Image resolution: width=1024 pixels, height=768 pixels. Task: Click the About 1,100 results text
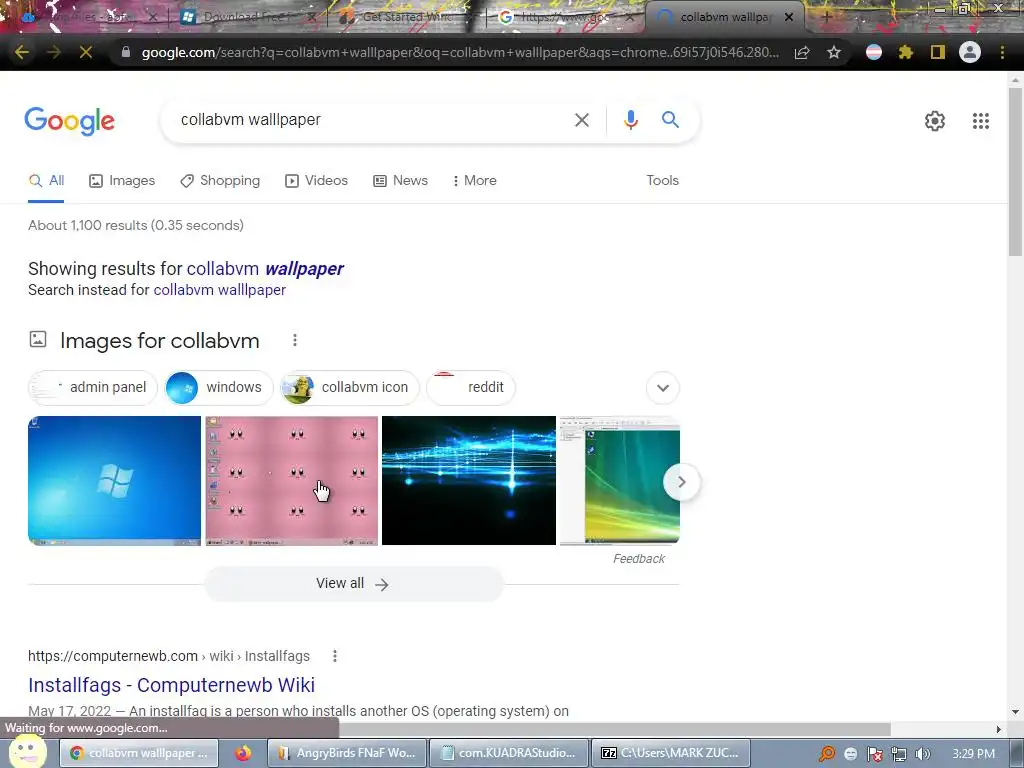[x=136, y=225]
